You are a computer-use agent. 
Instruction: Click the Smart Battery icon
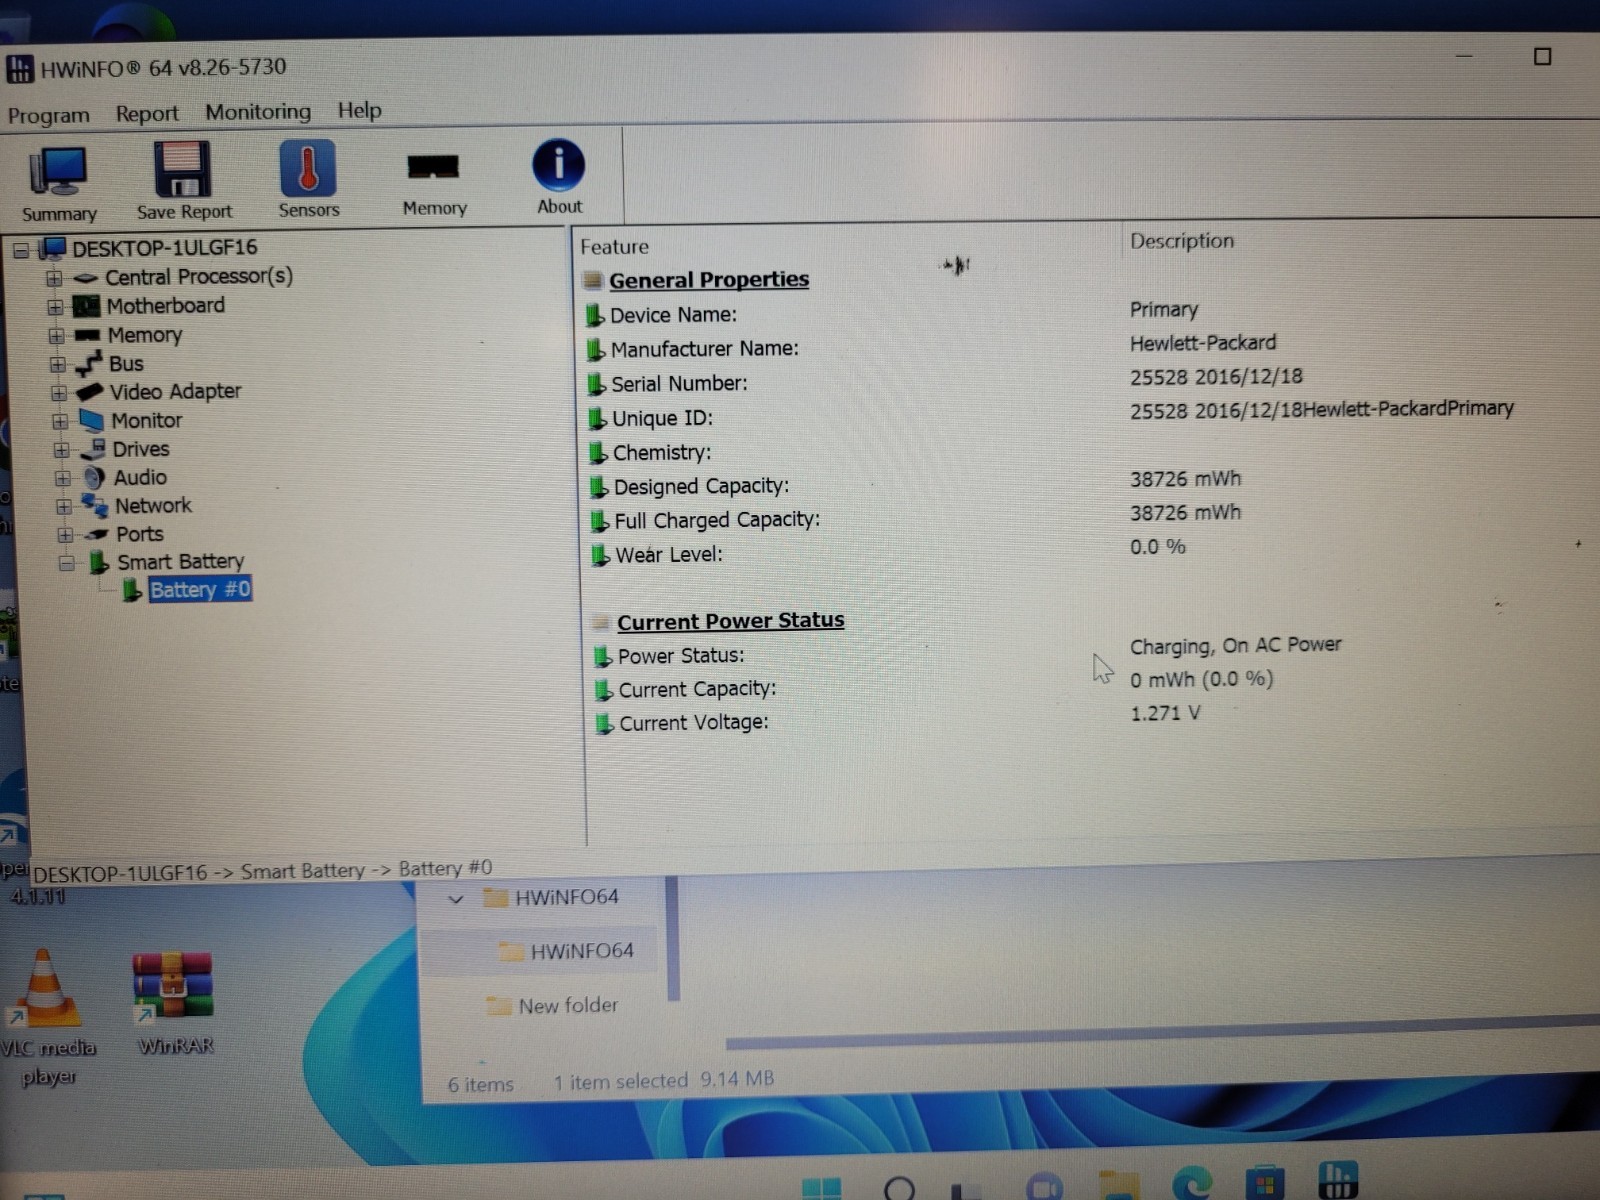(99, 562)
